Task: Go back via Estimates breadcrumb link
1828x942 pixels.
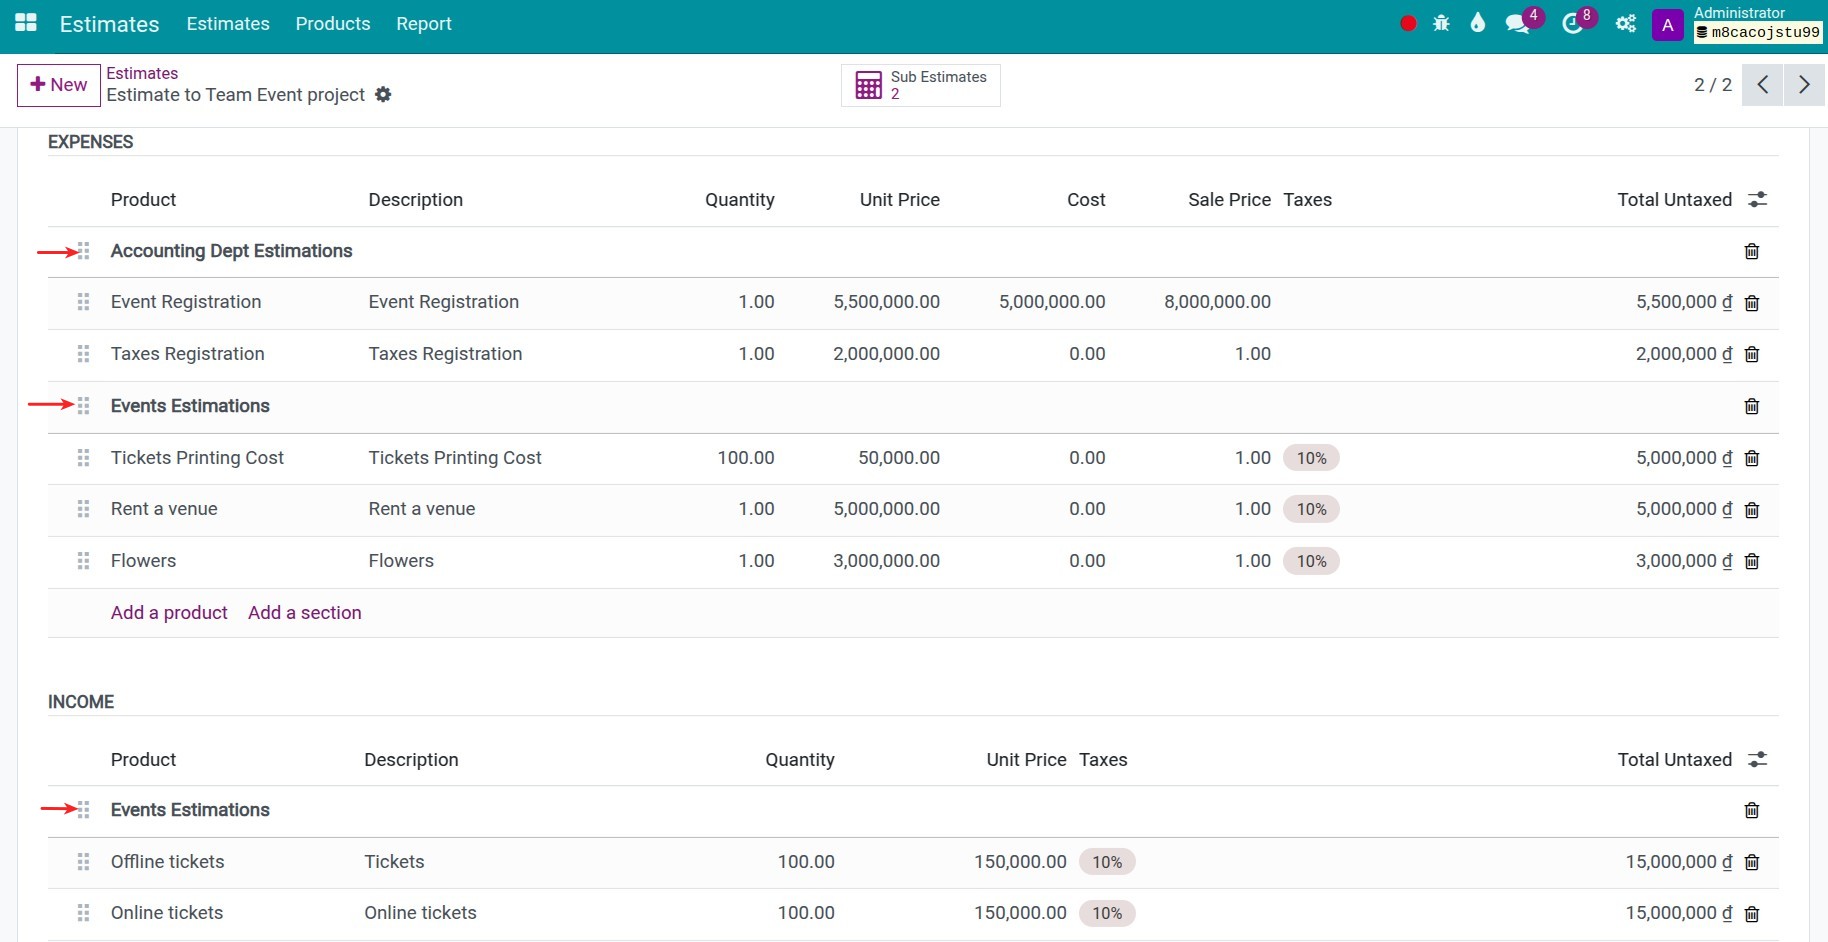Action: click(142, 73)
